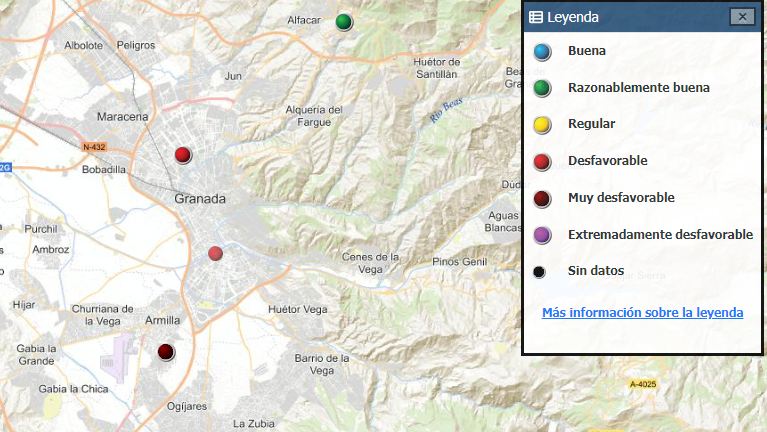Click the Granada city label on map
The image size is (767, 432).
point(200,198)
